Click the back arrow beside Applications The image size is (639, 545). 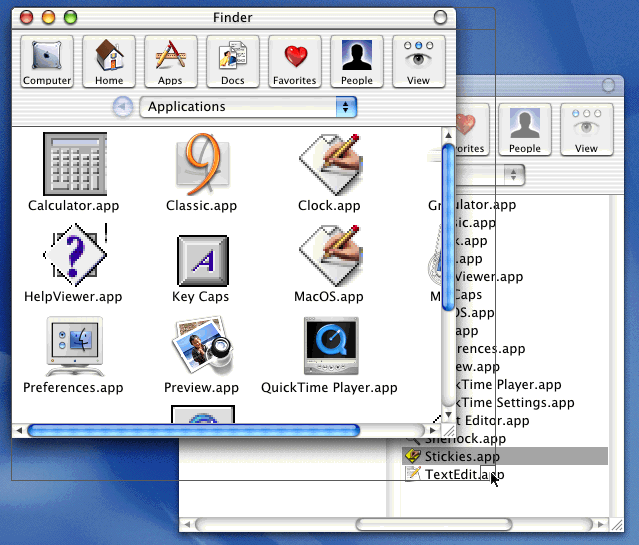[122, 107]
